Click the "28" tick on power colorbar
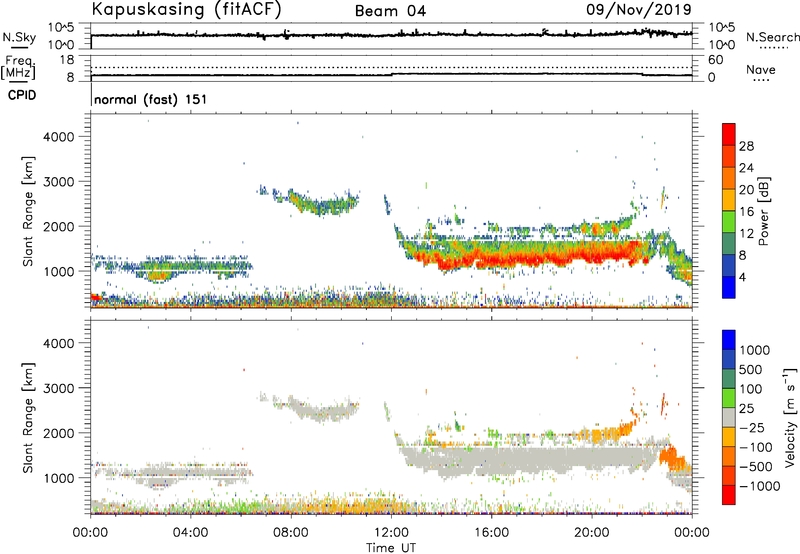 (746, 146)
